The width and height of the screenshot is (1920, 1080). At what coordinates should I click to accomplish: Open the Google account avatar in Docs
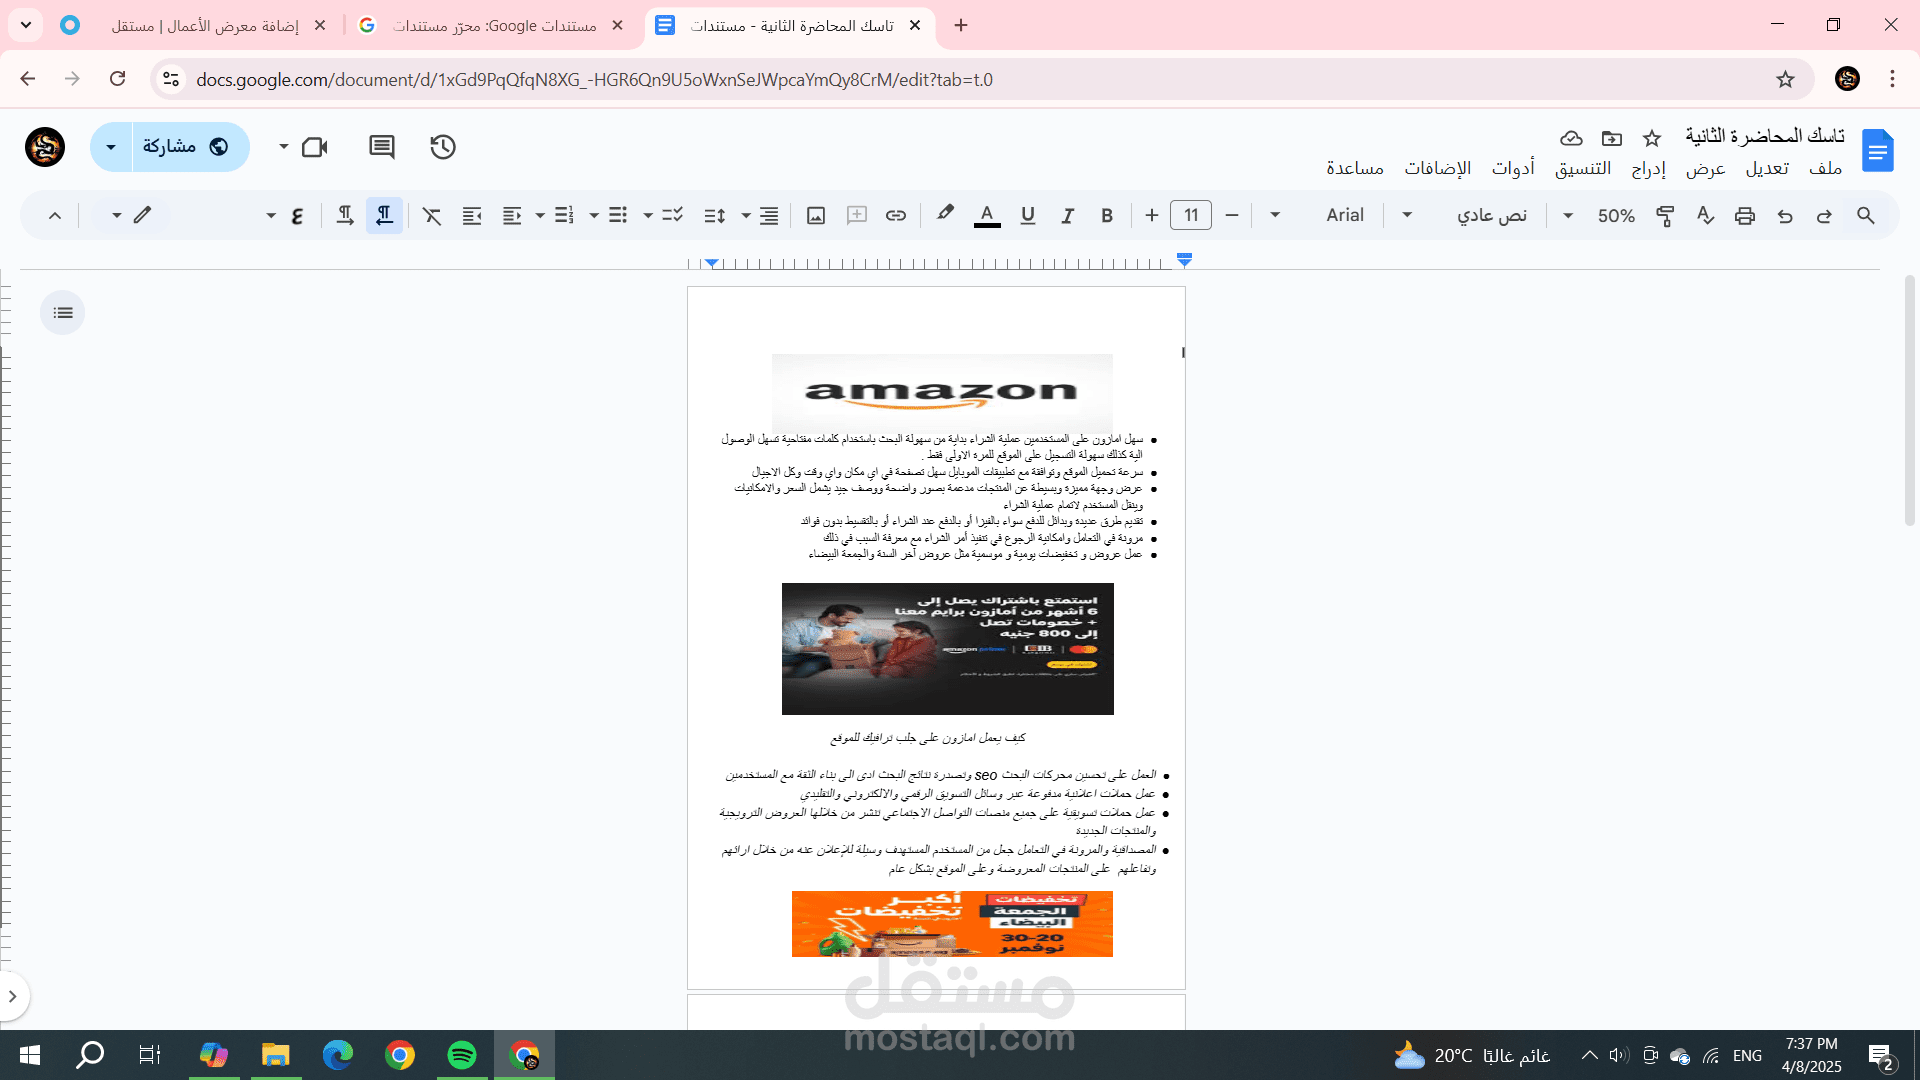[45, 147]
